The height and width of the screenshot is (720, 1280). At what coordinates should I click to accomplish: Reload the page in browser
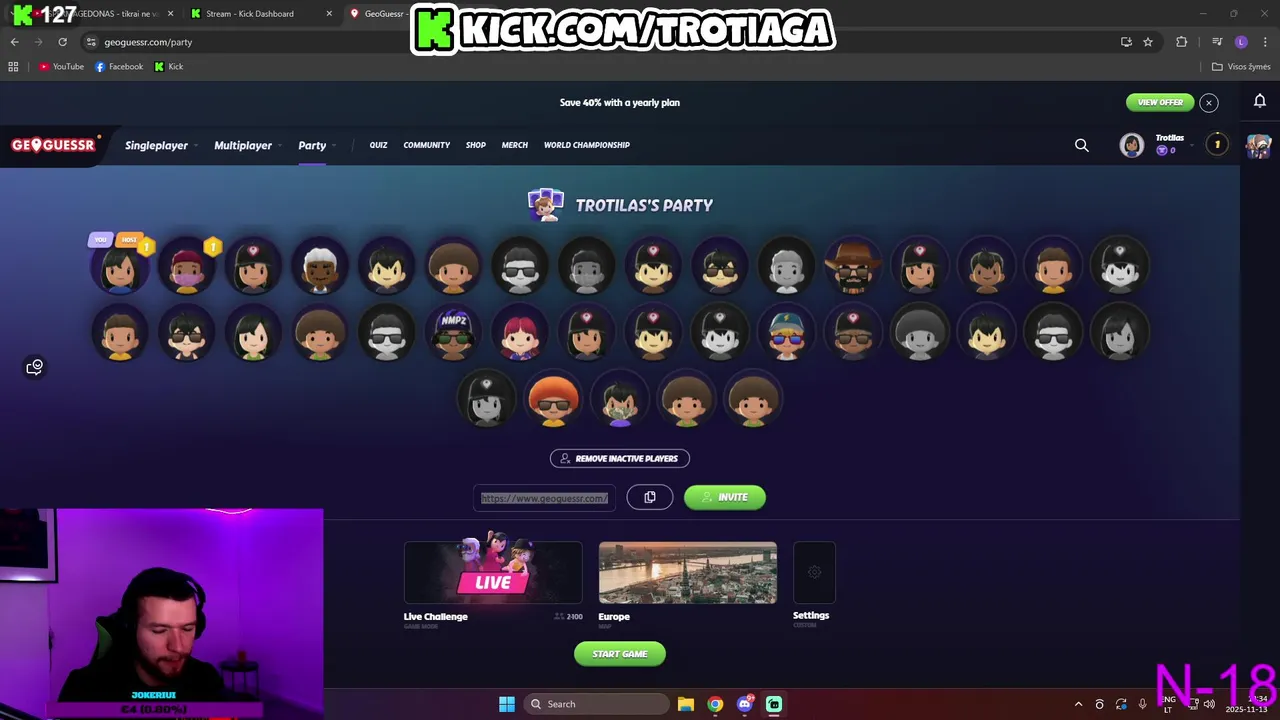click(62, 42)
